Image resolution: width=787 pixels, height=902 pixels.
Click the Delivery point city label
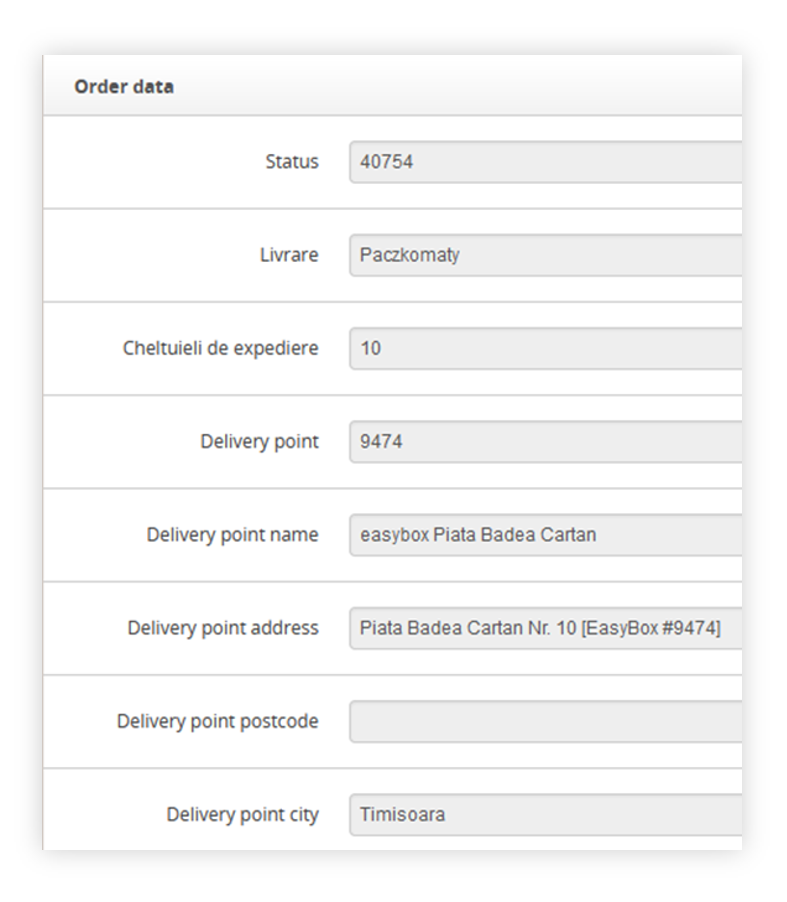click(242, 815)
